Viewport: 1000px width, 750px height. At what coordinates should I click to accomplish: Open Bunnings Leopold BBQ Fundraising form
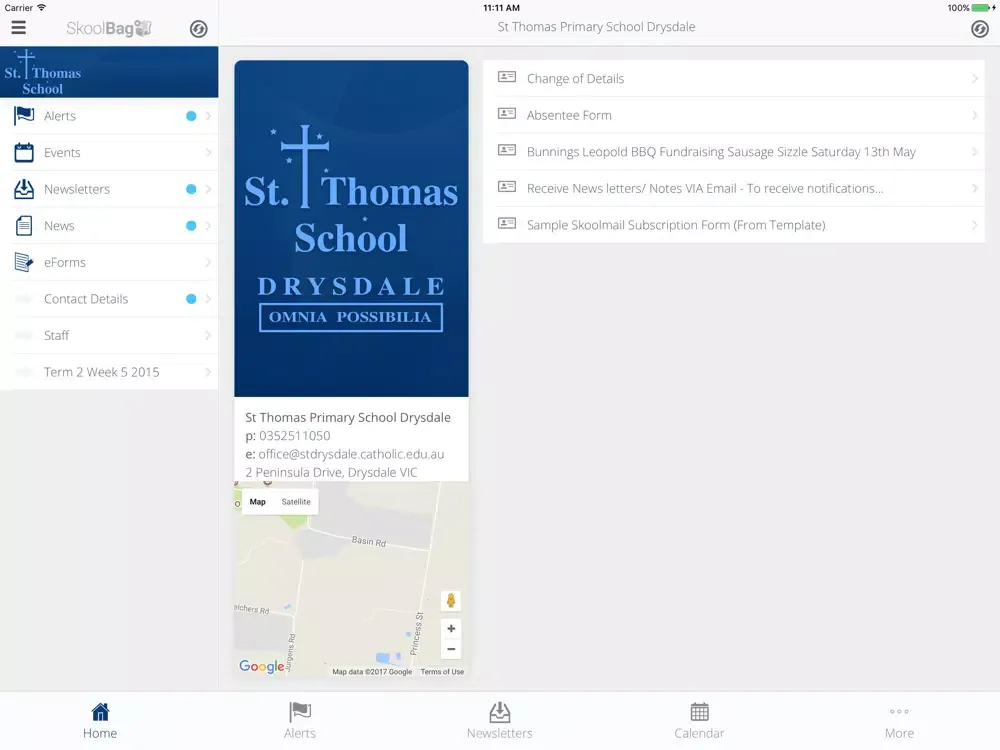coord(734,152)
